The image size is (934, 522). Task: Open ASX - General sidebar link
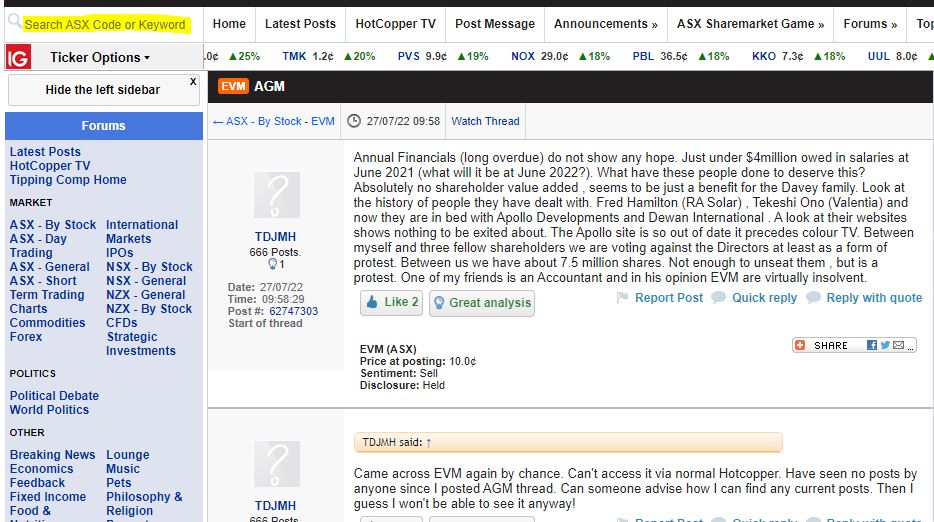[x=49, y=266]
